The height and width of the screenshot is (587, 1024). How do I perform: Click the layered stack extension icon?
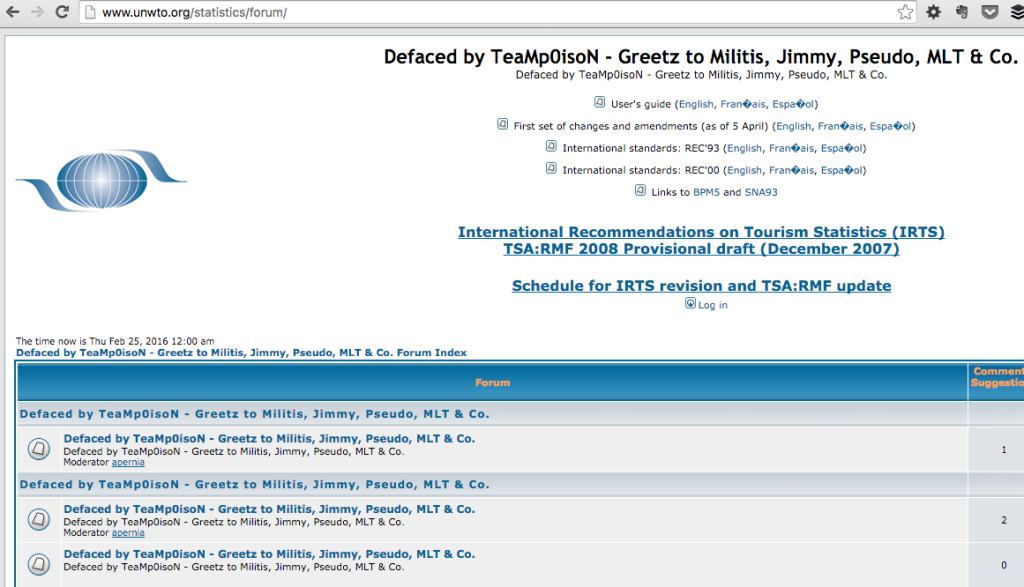(1017, 12)
